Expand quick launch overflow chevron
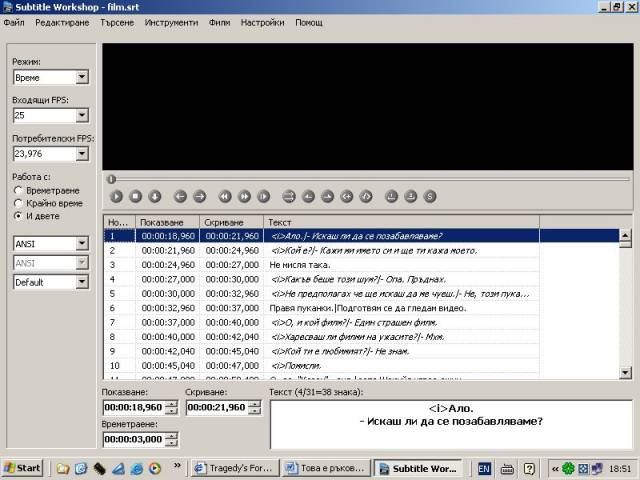Image resolution: width=640 pixels, height=480 pixels. 177,465
